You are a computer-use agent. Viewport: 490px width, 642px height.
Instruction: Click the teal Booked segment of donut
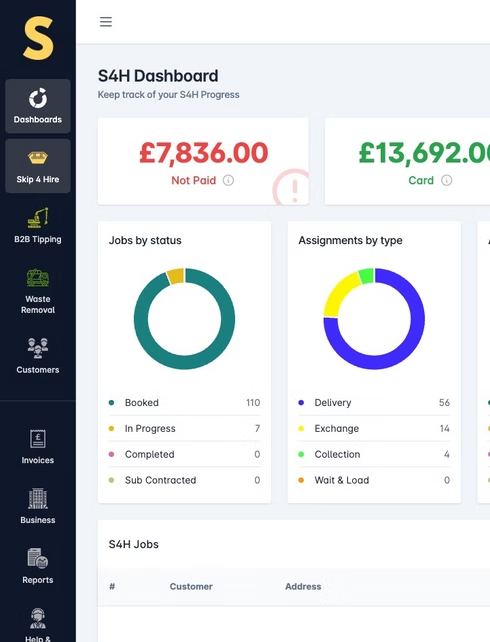(x=185, y=362)
